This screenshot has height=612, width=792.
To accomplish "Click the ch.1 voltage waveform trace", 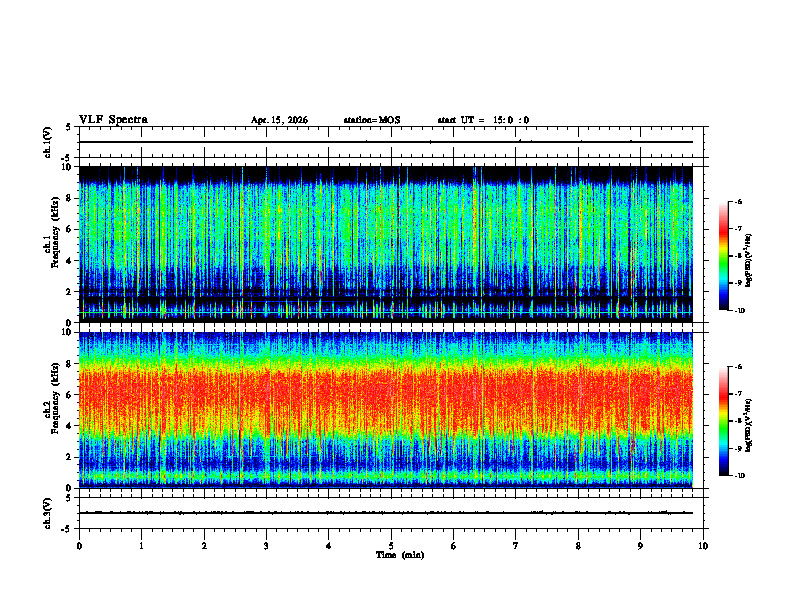I will (386, 142).
